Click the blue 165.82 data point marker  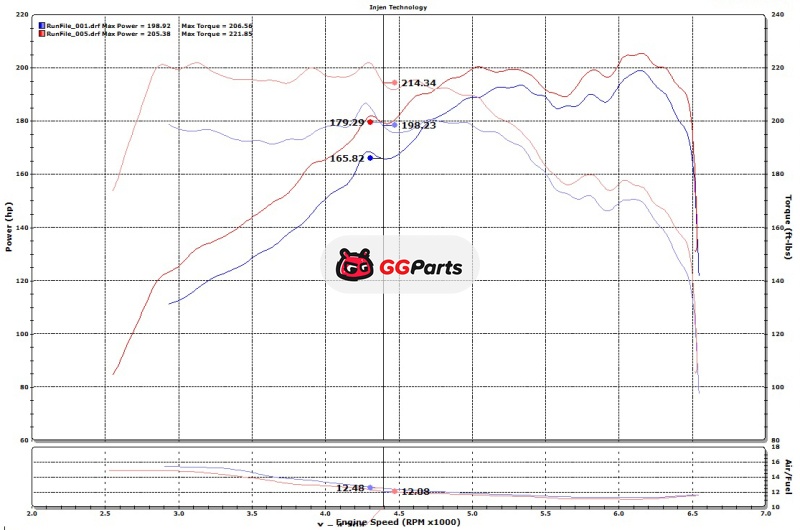[x=371, y=158]
